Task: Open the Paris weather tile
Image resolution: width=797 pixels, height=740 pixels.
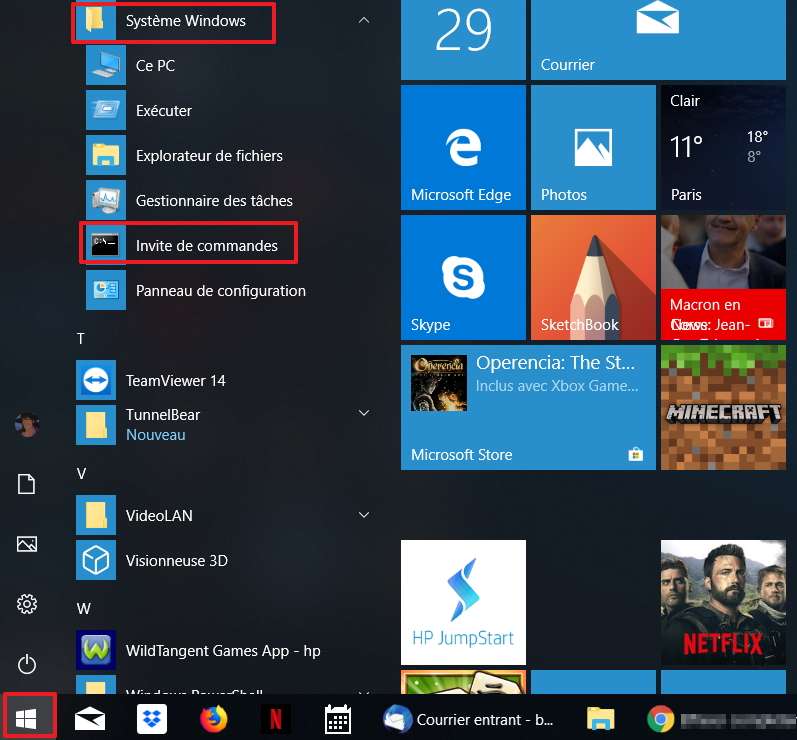Action: click(x=723, y=146)
